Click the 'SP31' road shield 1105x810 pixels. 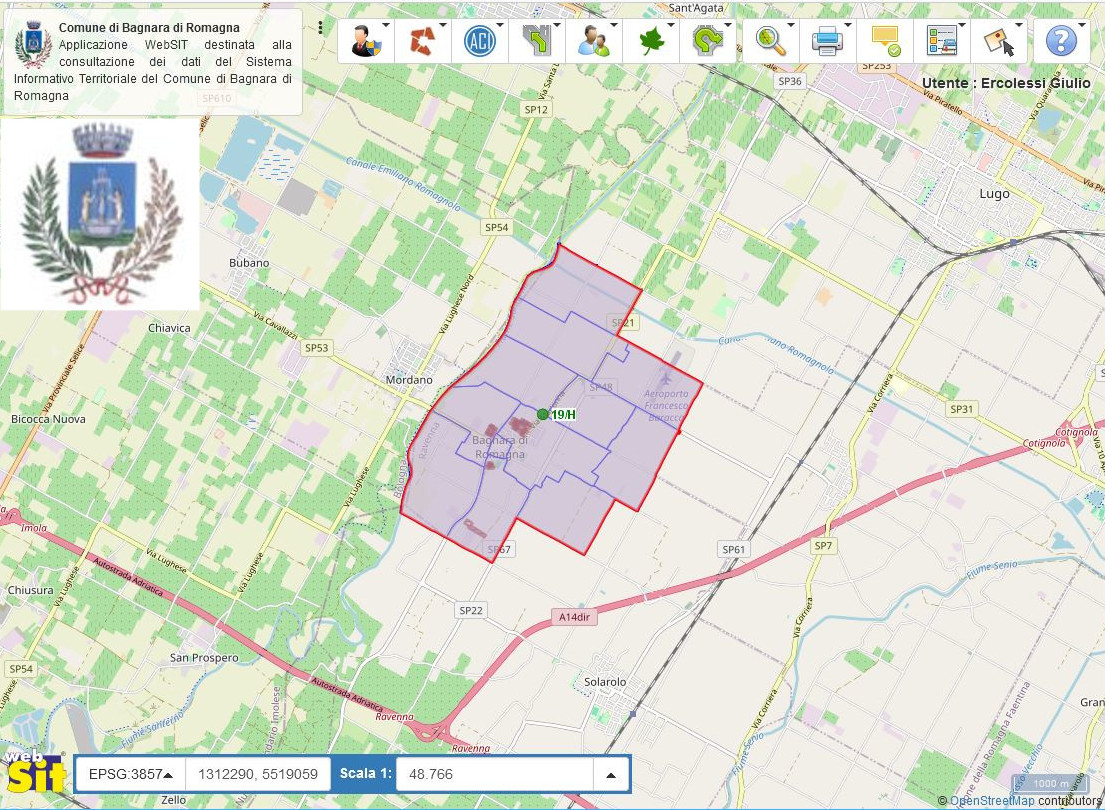pos(961,409)
